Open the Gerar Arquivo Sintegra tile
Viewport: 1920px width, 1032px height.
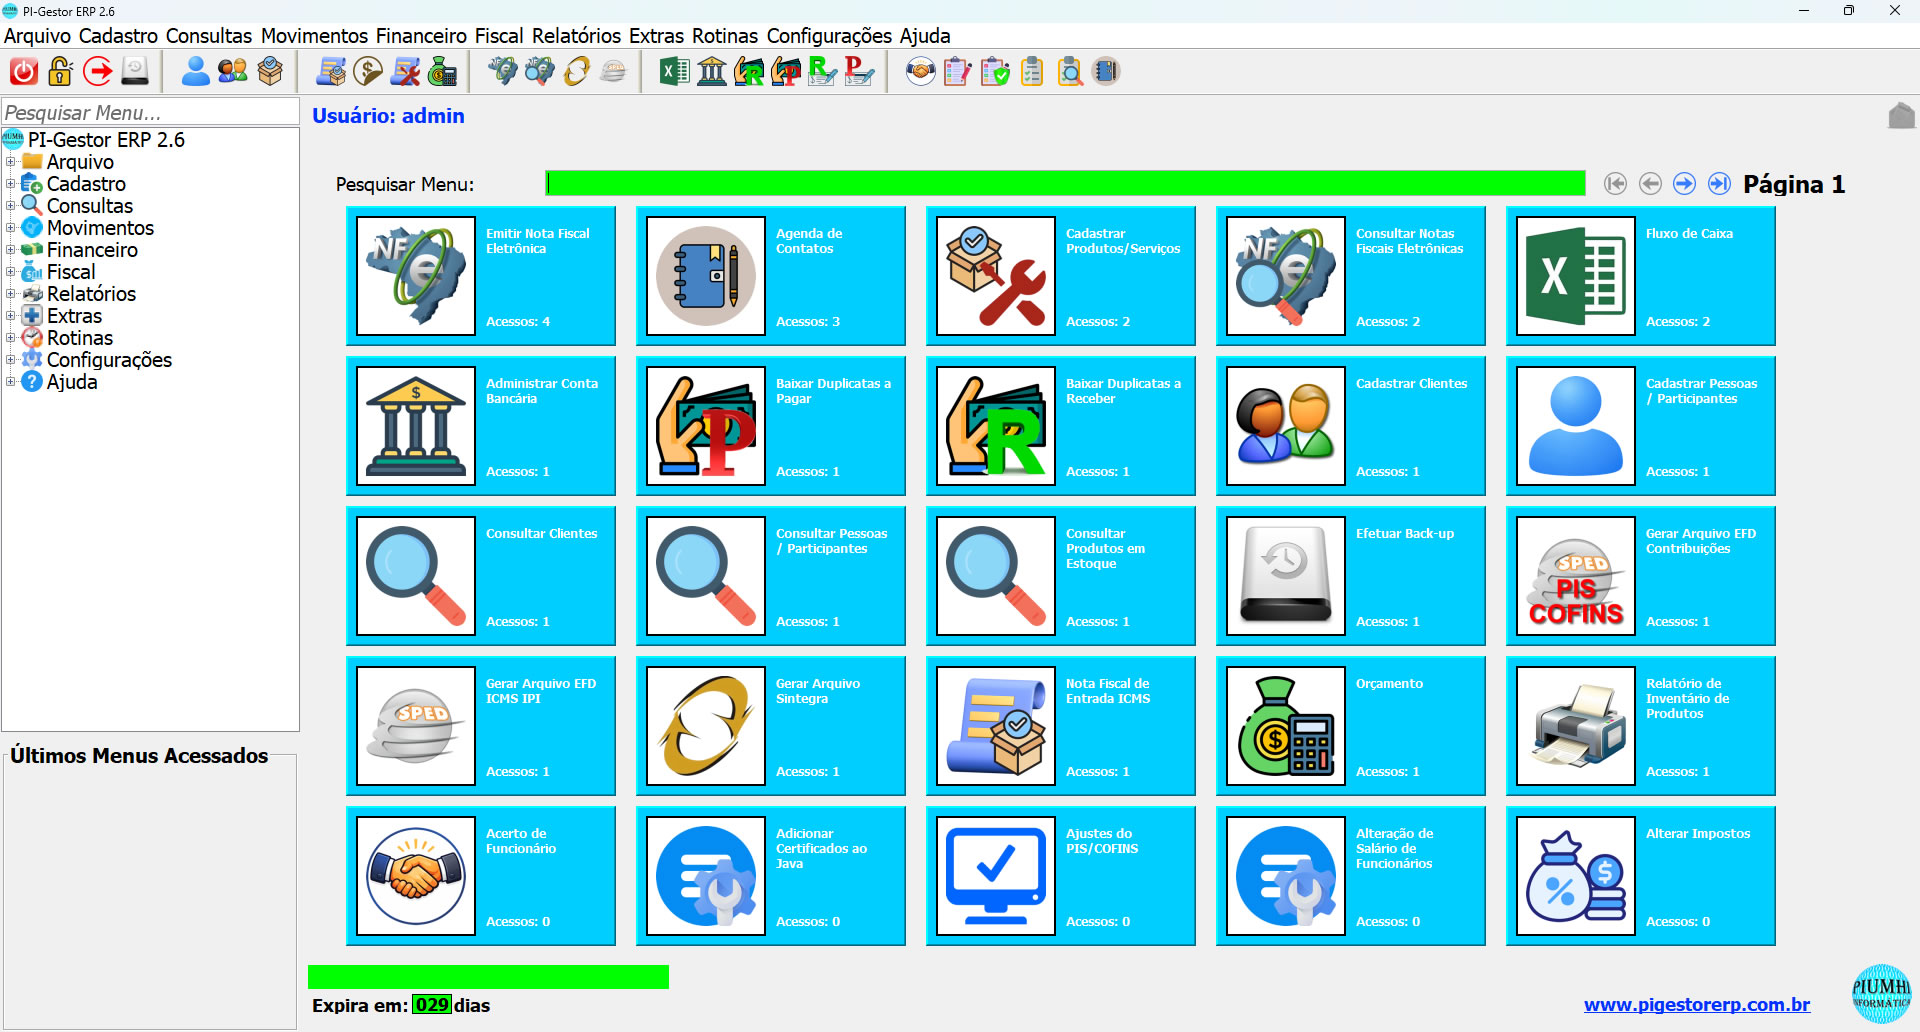(770, 726)
